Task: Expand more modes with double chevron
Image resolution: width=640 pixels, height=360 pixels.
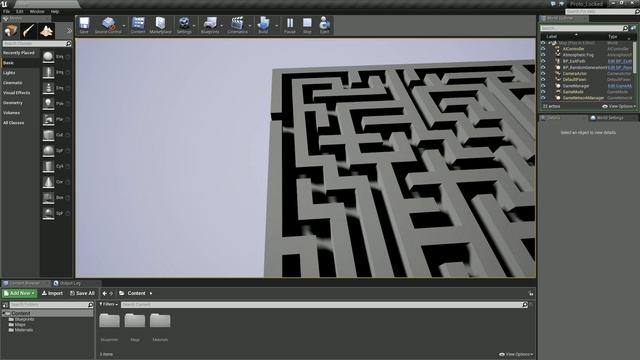Action: [69, 31]
